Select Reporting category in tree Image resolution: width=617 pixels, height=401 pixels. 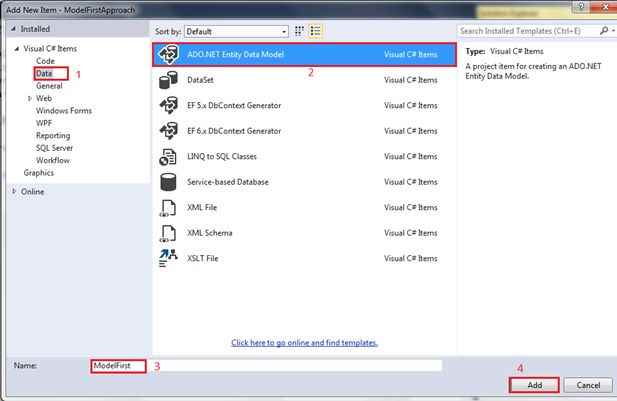click(x=53, y=136)
